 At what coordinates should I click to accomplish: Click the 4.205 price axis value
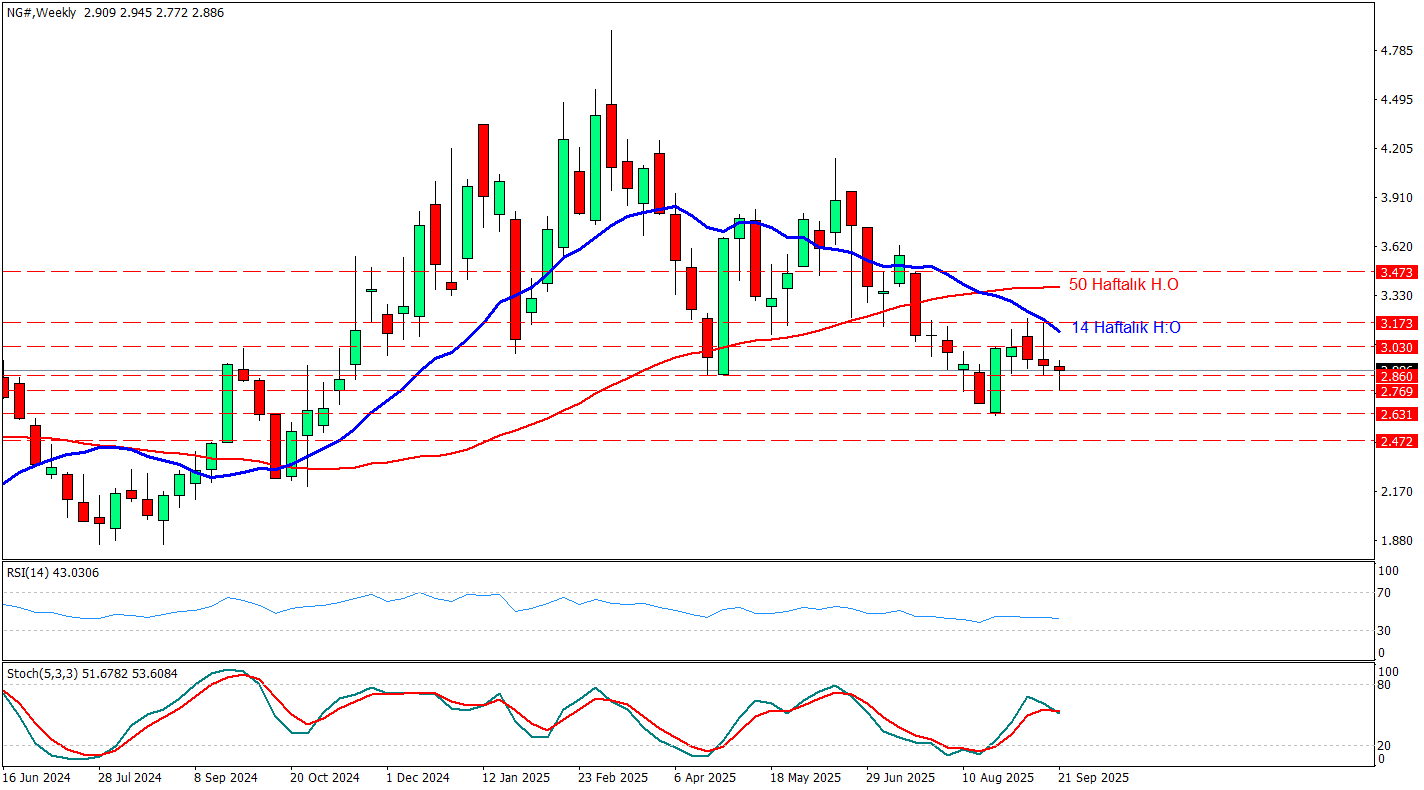pos(1395,149)
